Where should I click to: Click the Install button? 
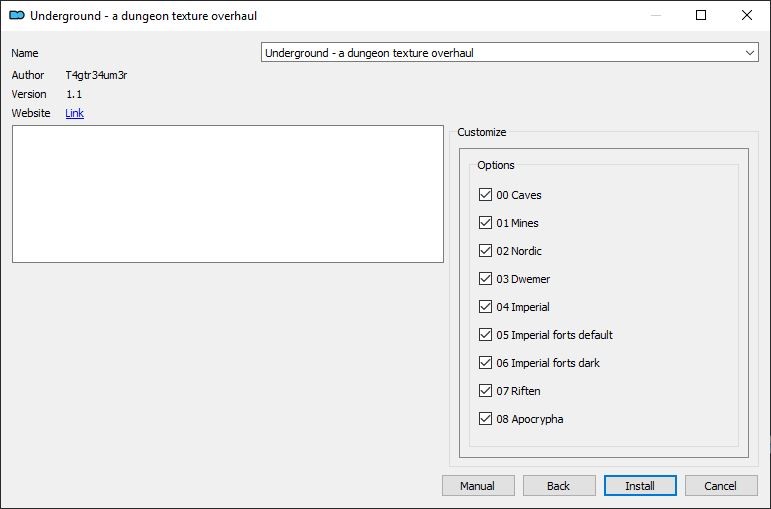click(x=640, y=486)
